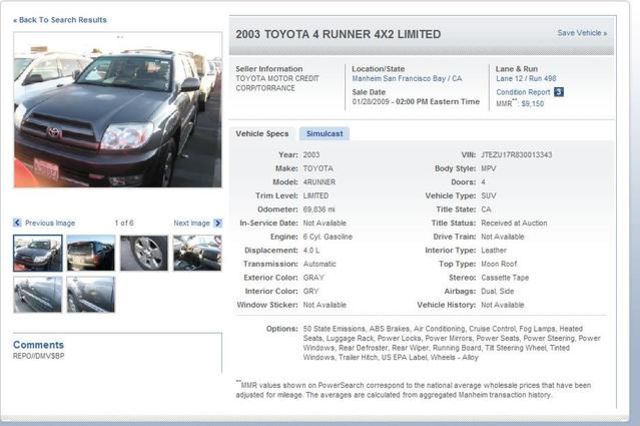Click the Trim Level value LIMITED
The image size is (640, 426).
click(316, 196)
